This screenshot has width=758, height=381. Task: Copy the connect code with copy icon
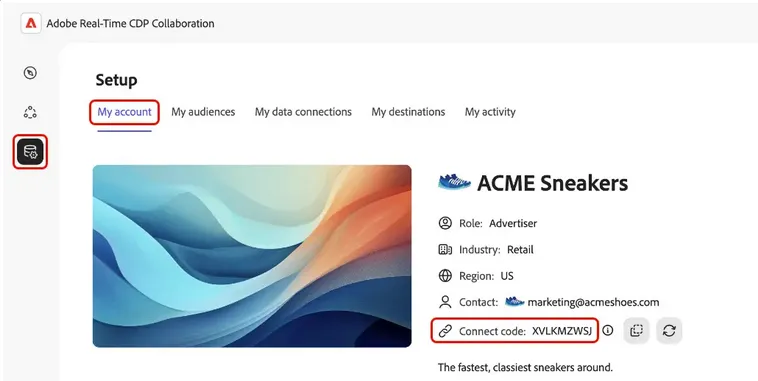click(636, 331)
